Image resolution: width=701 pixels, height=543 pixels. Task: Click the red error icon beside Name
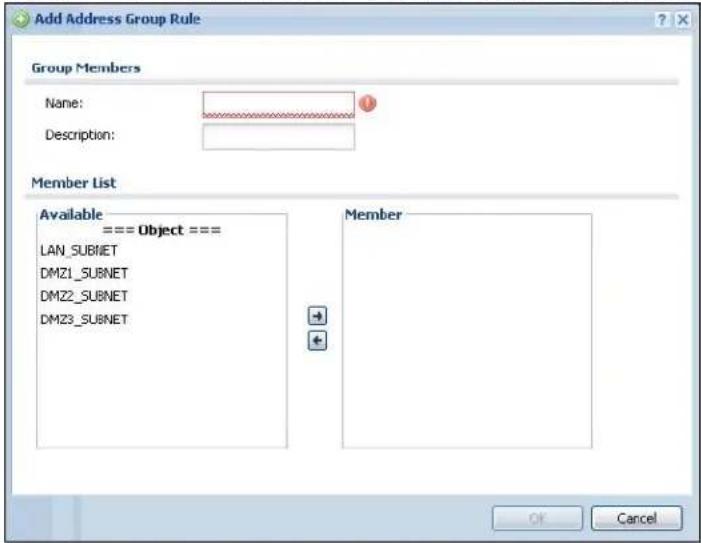(x=367, y=103)
